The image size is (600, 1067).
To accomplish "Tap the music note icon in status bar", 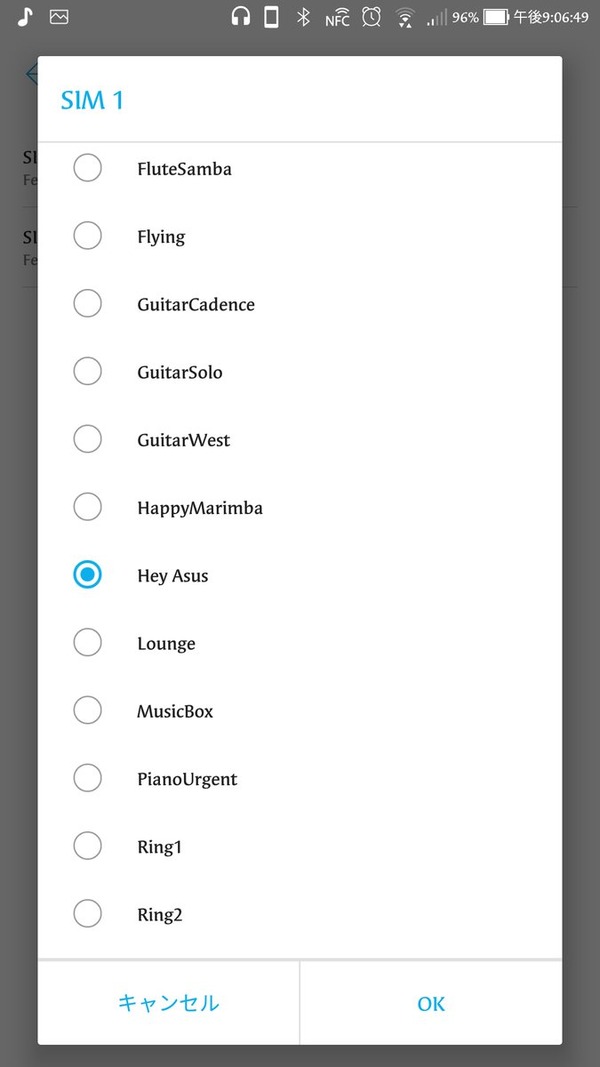I will coord(25,16).
